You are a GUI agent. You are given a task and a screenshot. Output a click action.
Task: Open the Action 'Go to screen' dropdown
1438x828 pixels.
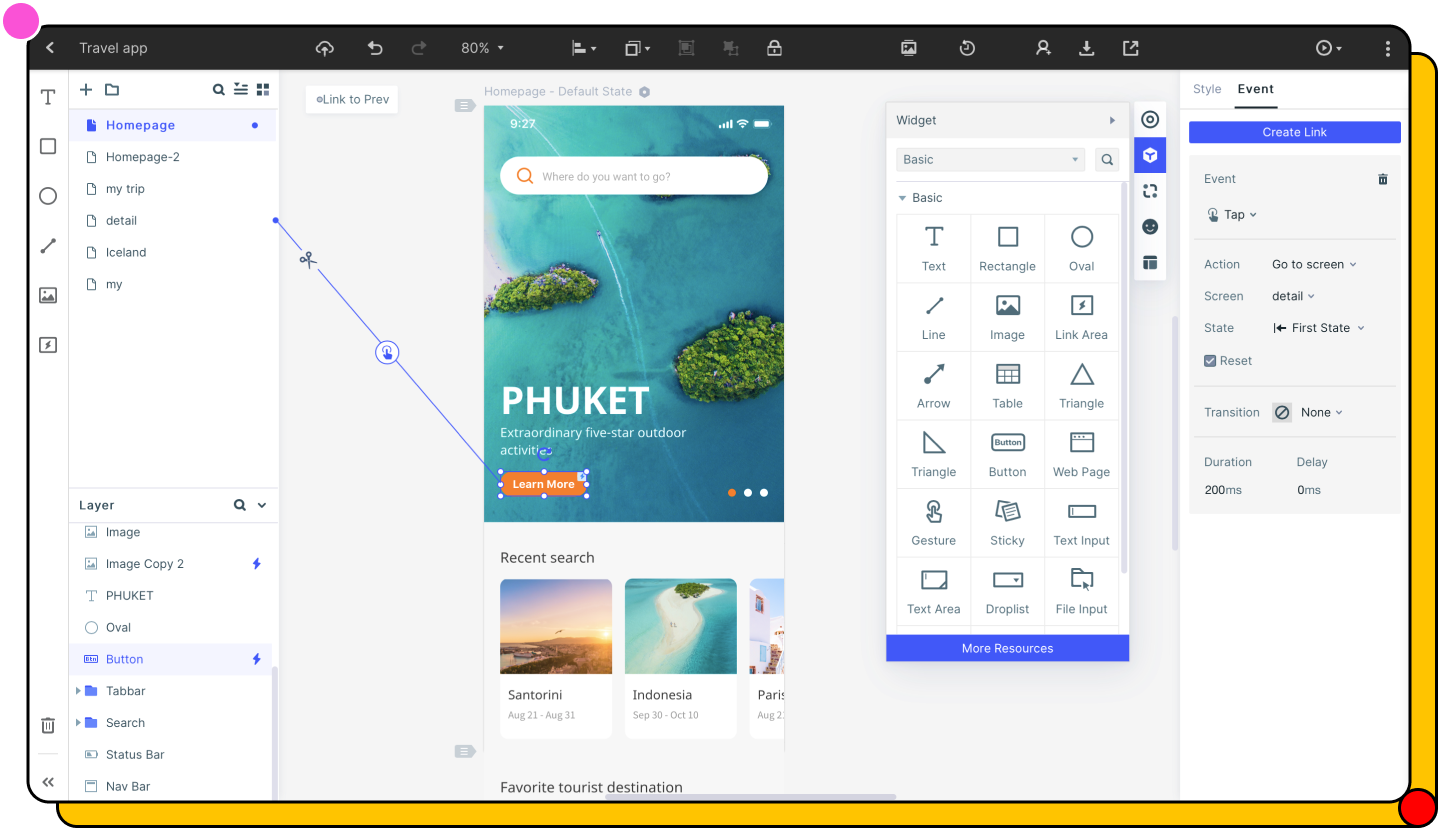tap(1313, 264)
